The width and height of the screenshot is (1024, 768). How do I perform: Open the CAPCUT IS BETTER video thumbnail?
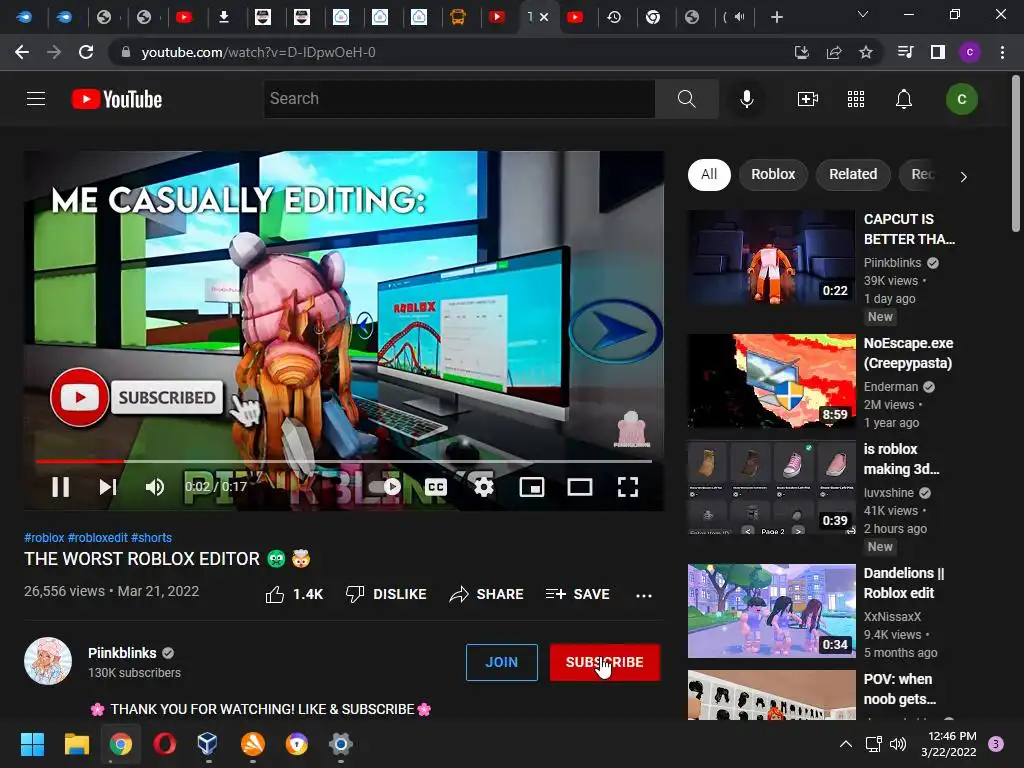[771, 257]
